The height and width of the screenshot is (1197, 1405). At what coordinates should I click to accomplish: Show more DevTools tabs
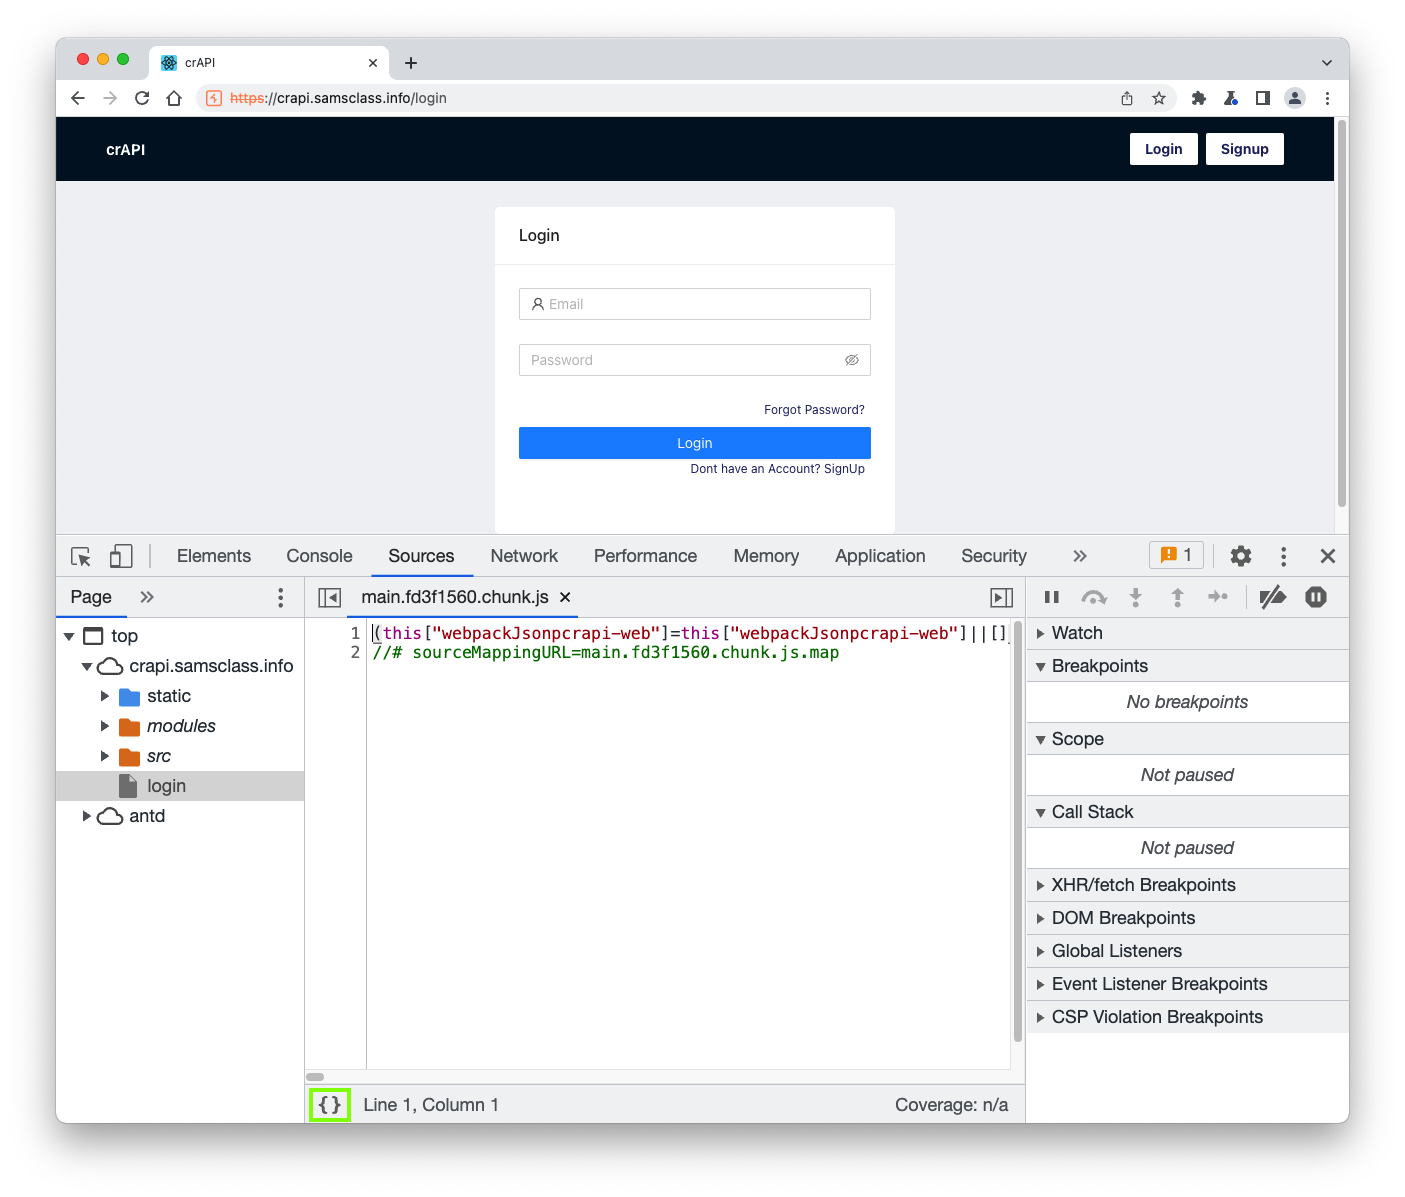pyautogui.click(x=1080, y=556)
